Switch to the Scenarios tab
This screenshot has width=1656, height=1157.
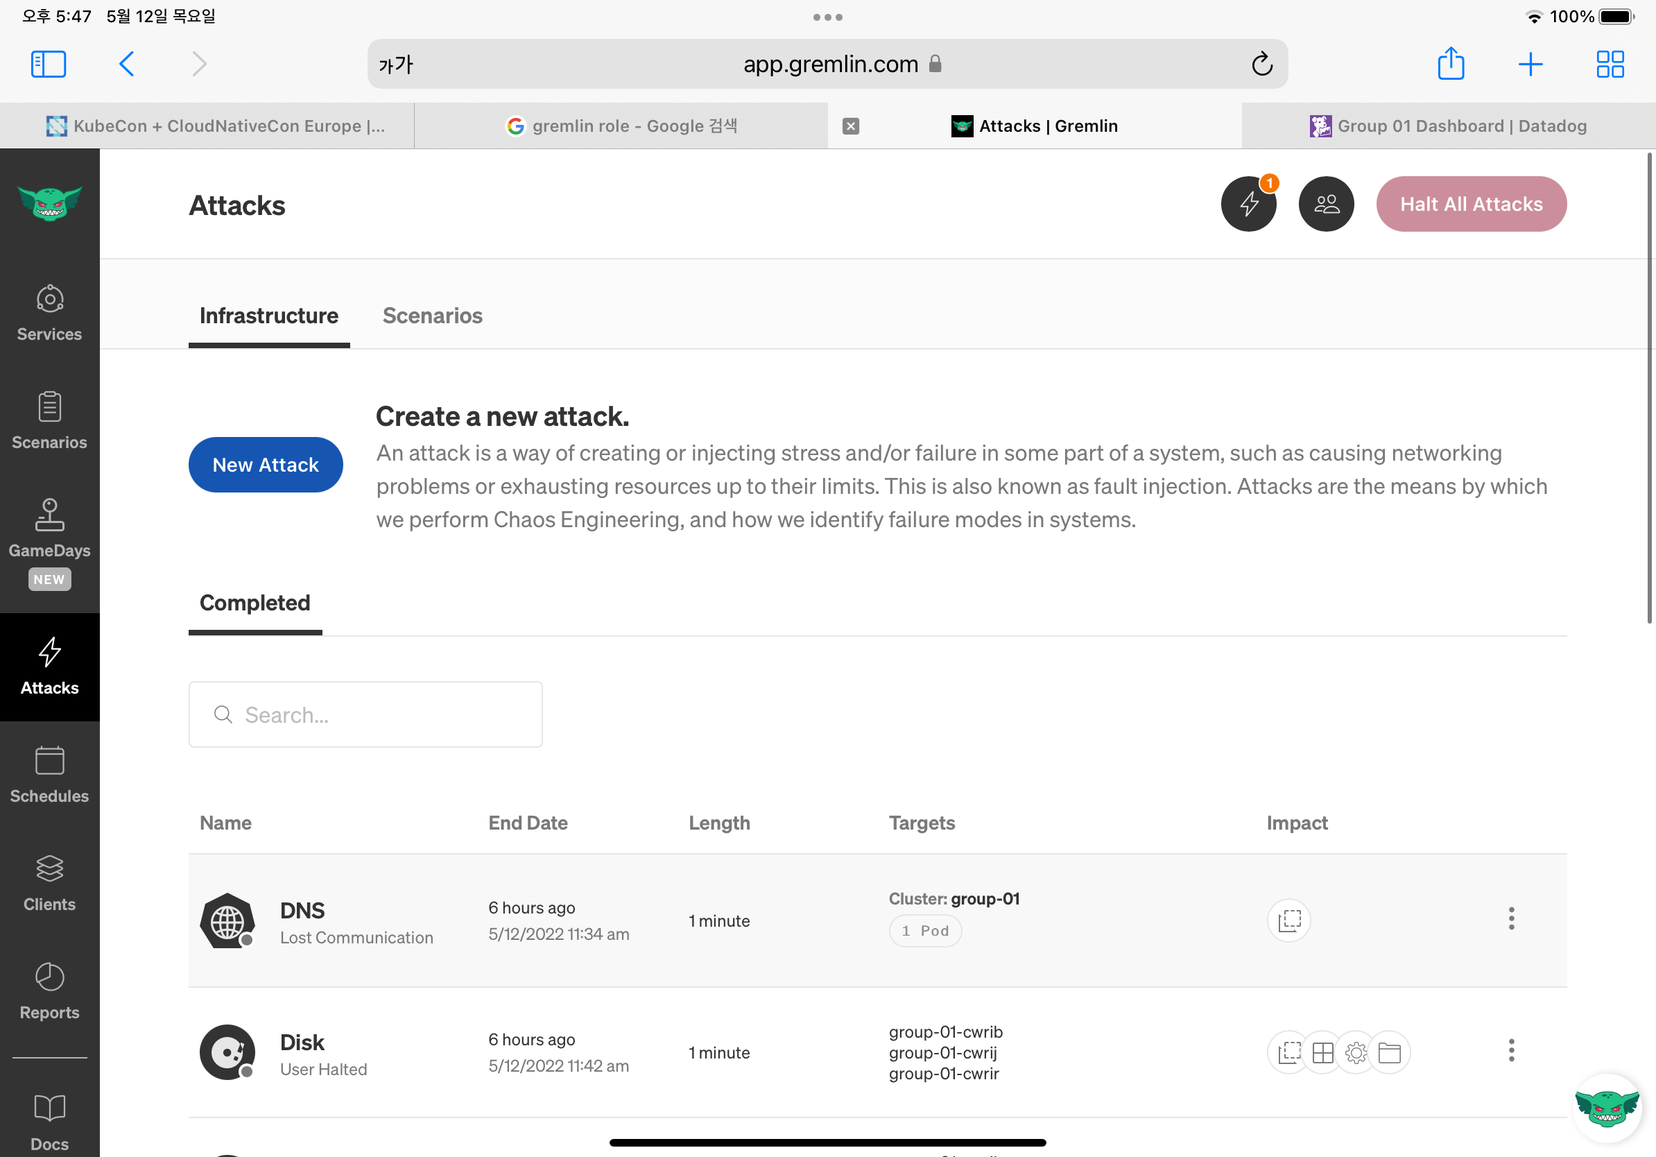[432, 316]
